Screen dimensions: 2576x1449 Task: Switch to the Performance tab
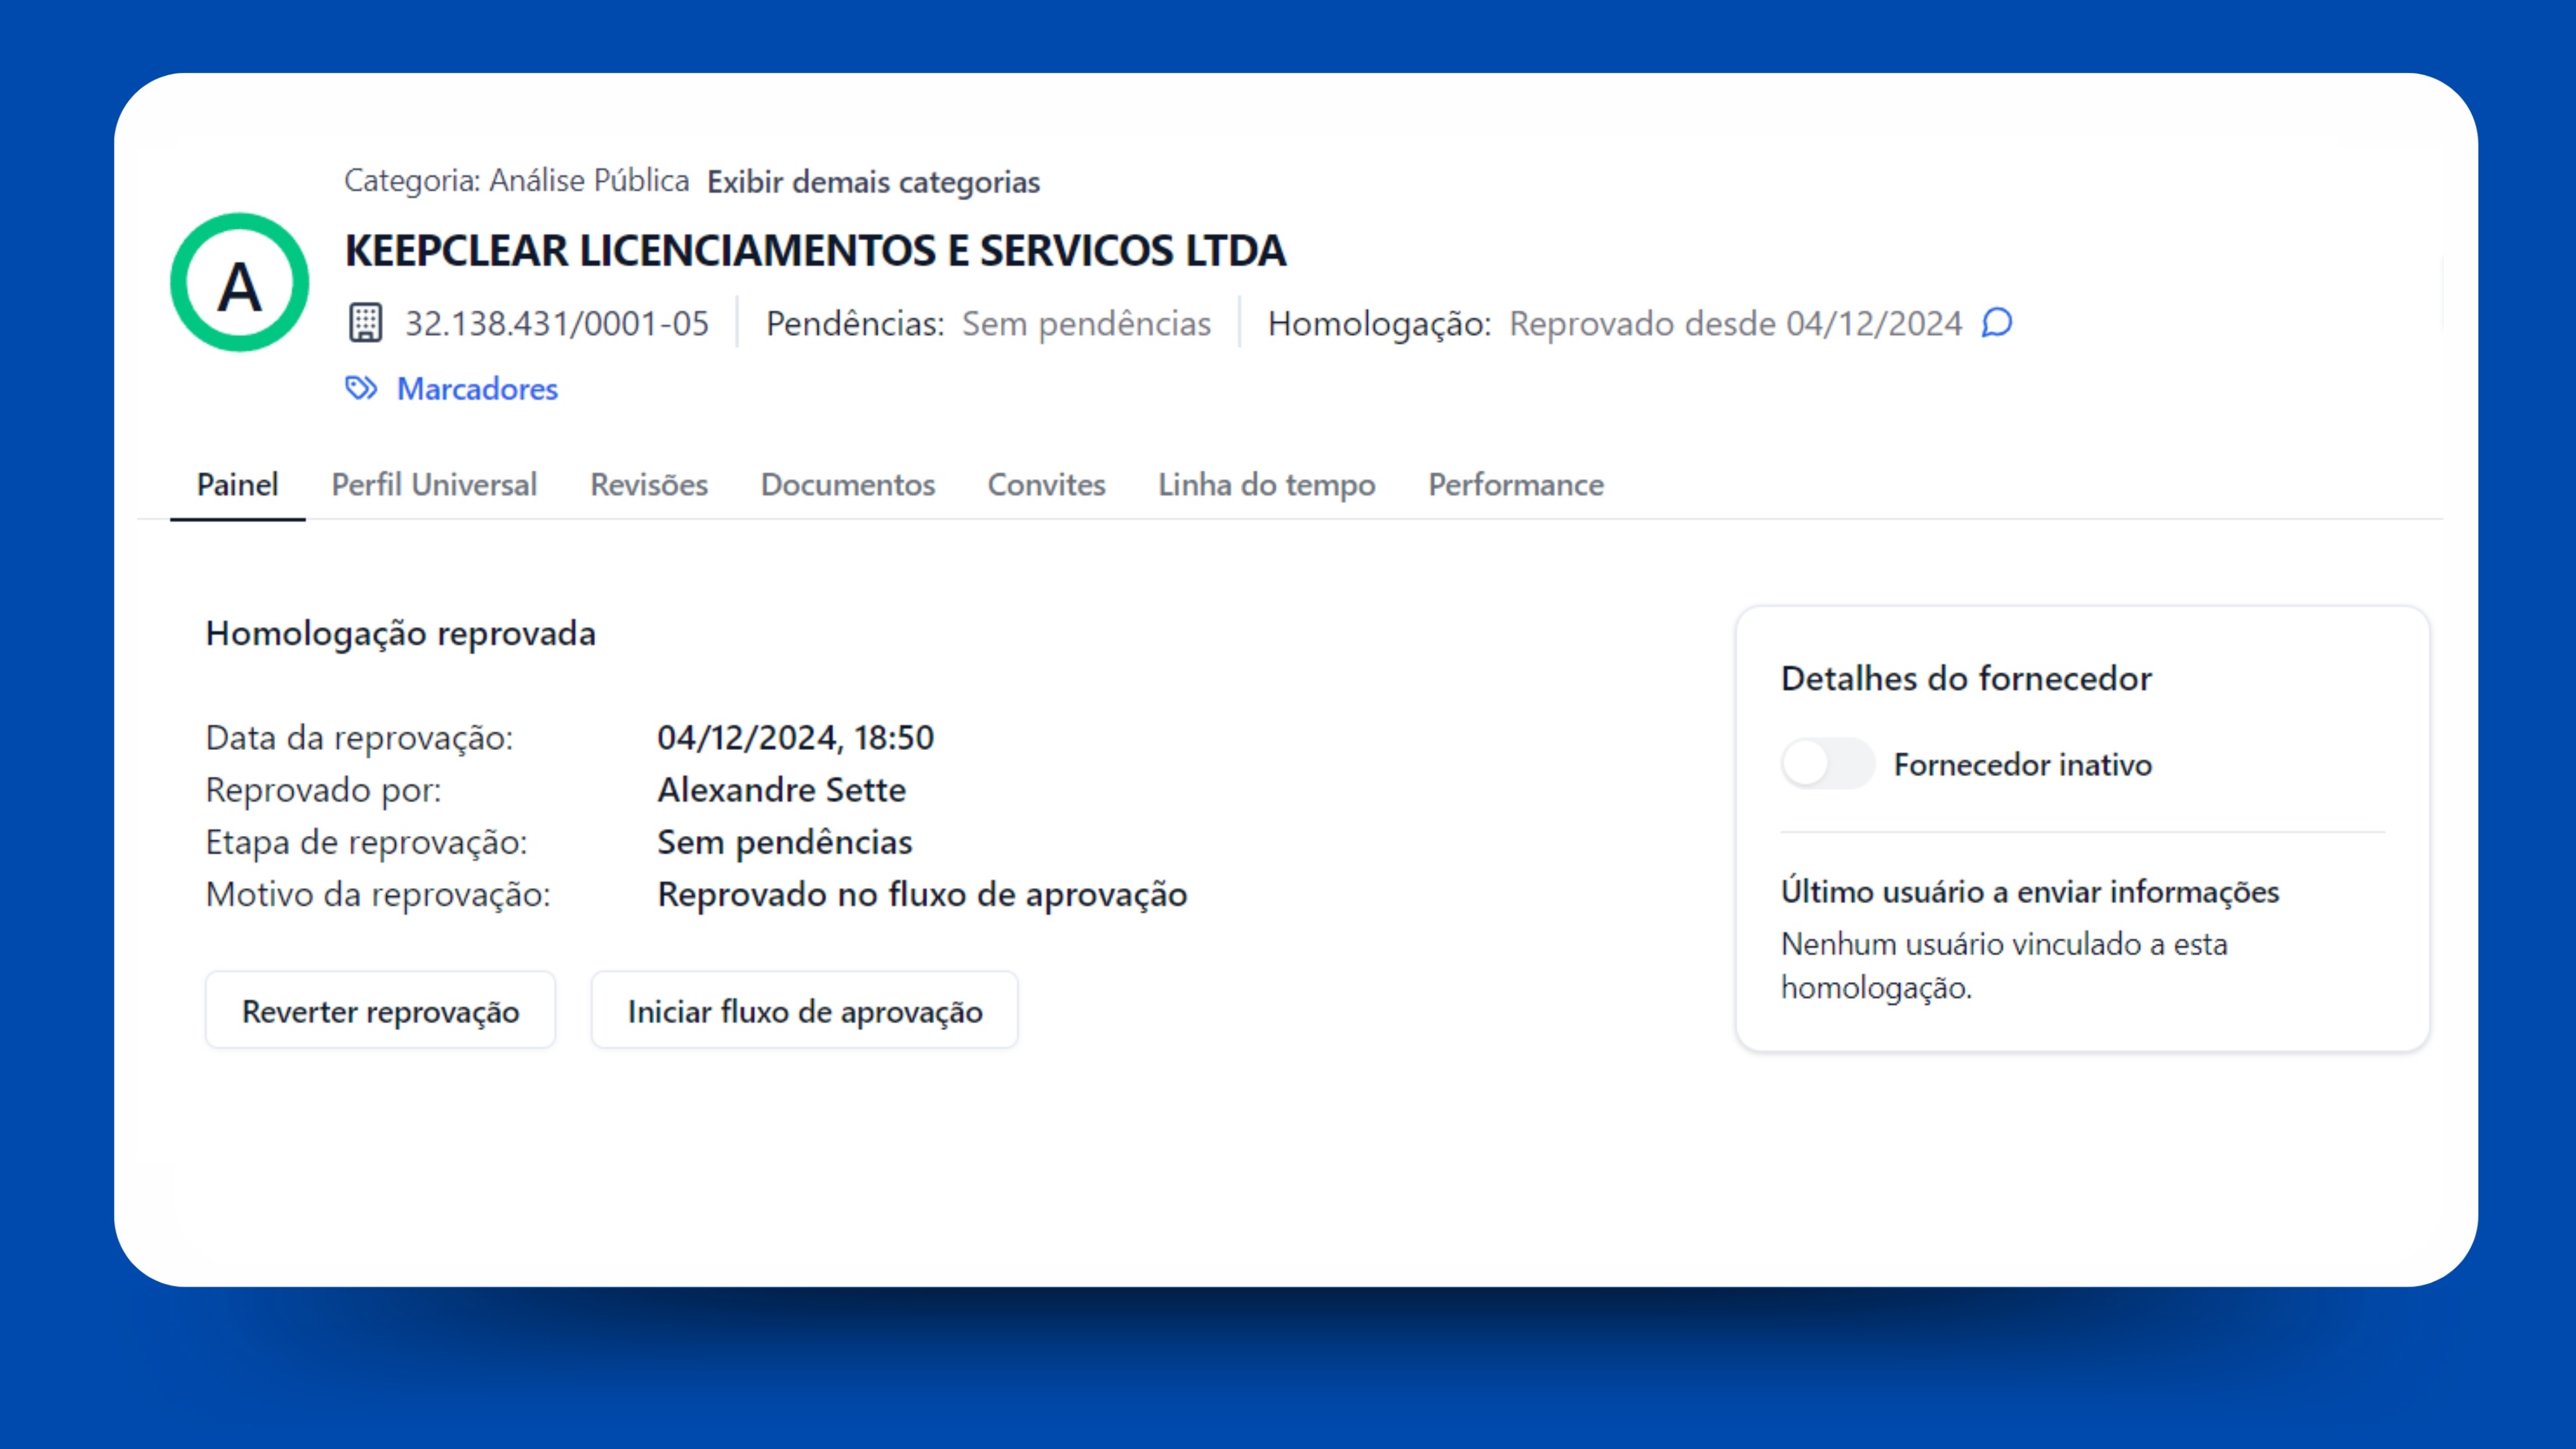coord(1516,485)
